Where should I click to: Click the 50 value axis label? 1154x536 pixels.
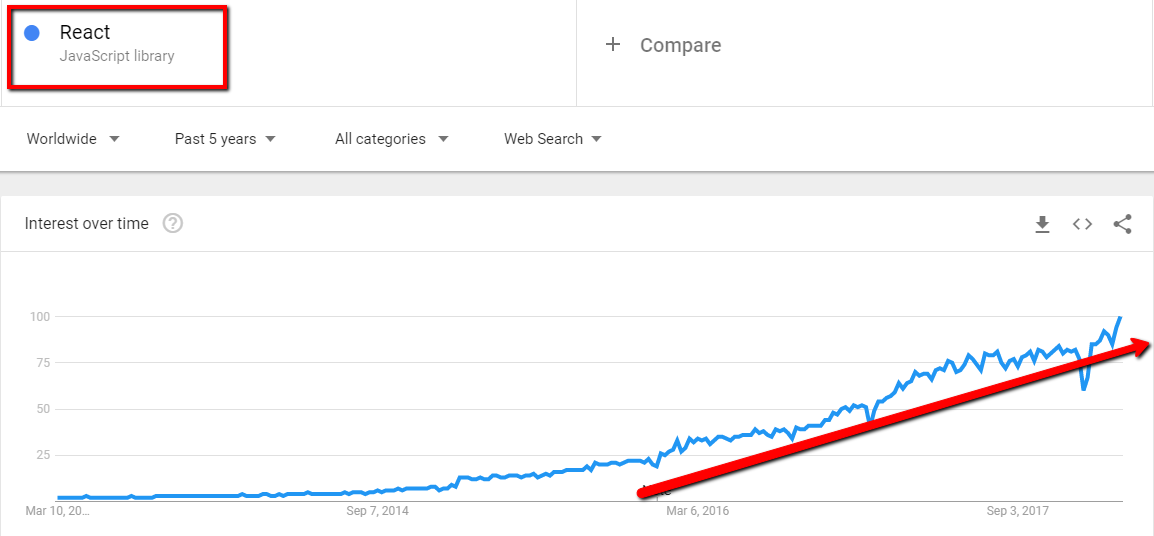[x=43, y=409]
